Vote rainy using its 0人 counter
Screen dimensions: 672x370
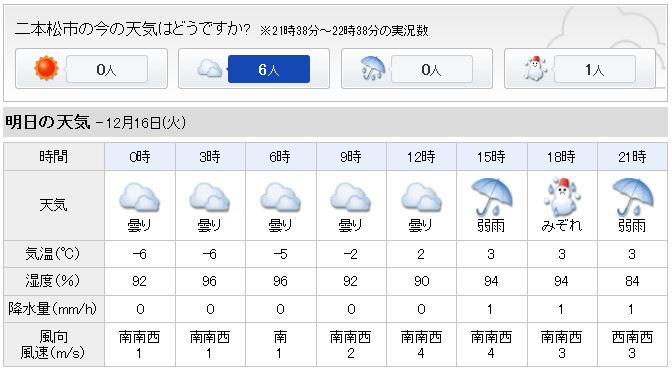point(432,69)
